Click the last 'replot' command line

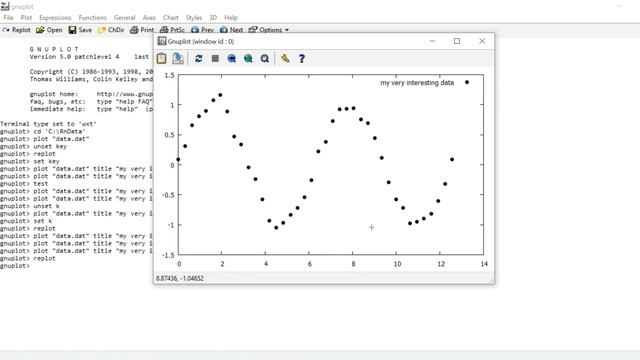click(28, 258)
